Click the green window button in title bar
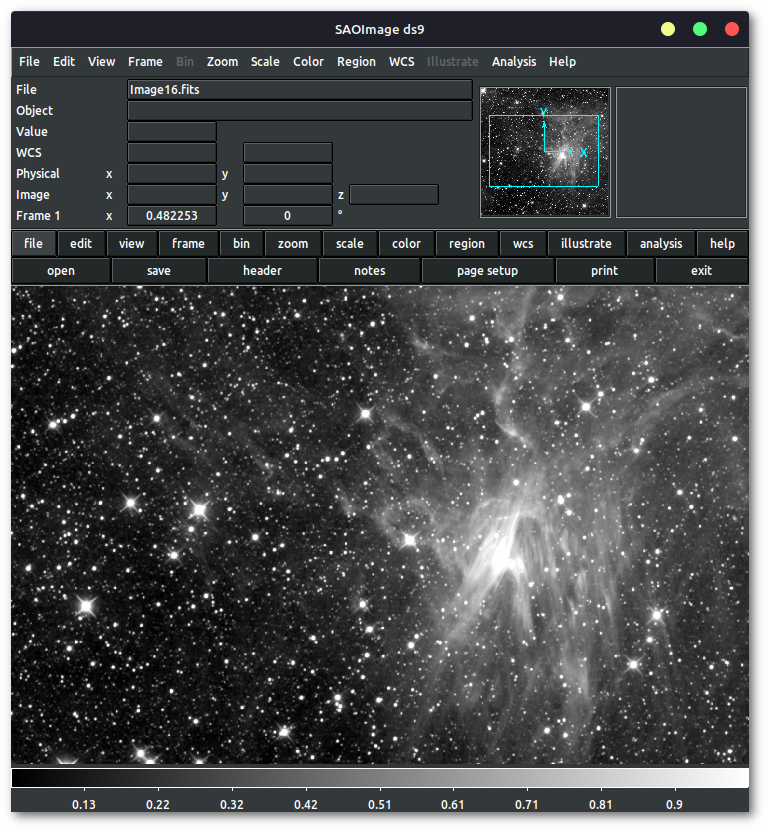The width and height of the screenshot is (768, 831). click(700, 29)
